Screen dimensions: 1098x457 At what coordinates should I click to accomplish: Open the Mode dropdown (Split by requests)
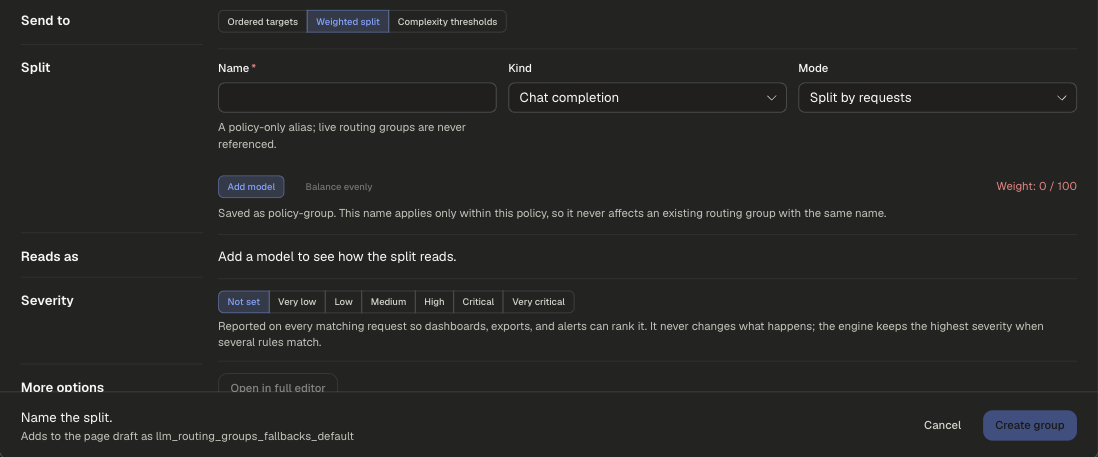[937, 98]
